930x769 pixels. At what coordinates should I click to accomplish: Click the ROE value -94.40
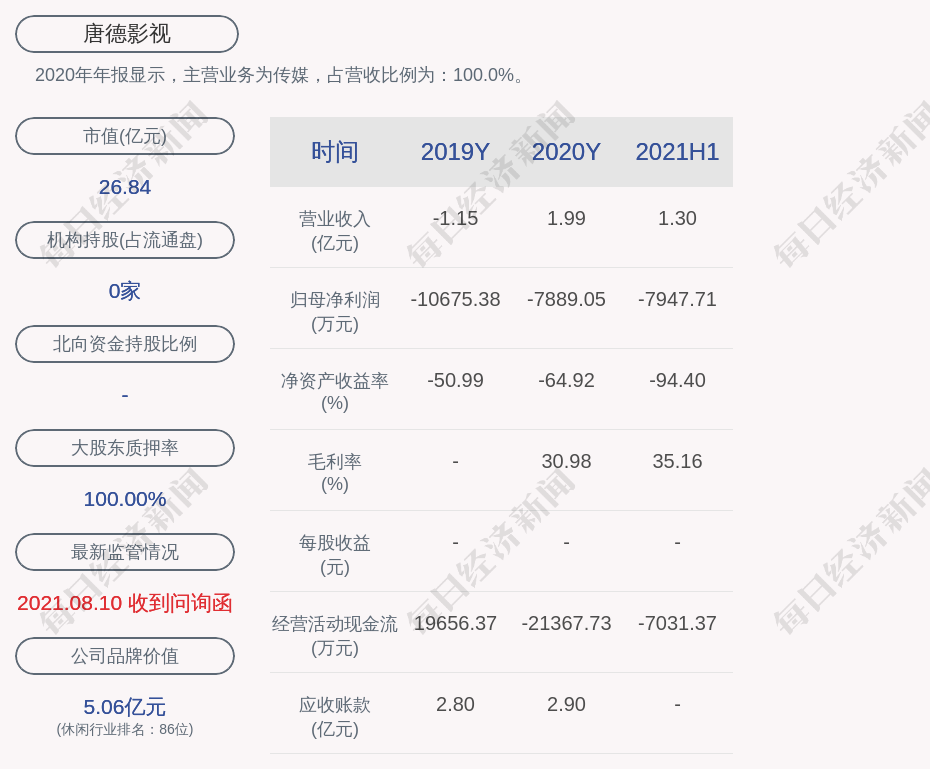click(677, 380)
